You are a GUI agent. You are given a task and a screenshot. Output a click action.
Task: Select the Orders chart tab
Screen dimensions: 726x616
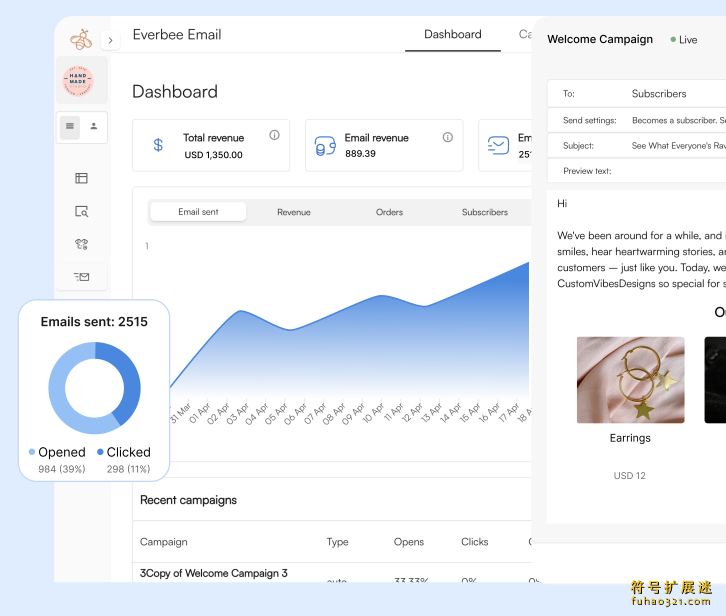(389, 212)
